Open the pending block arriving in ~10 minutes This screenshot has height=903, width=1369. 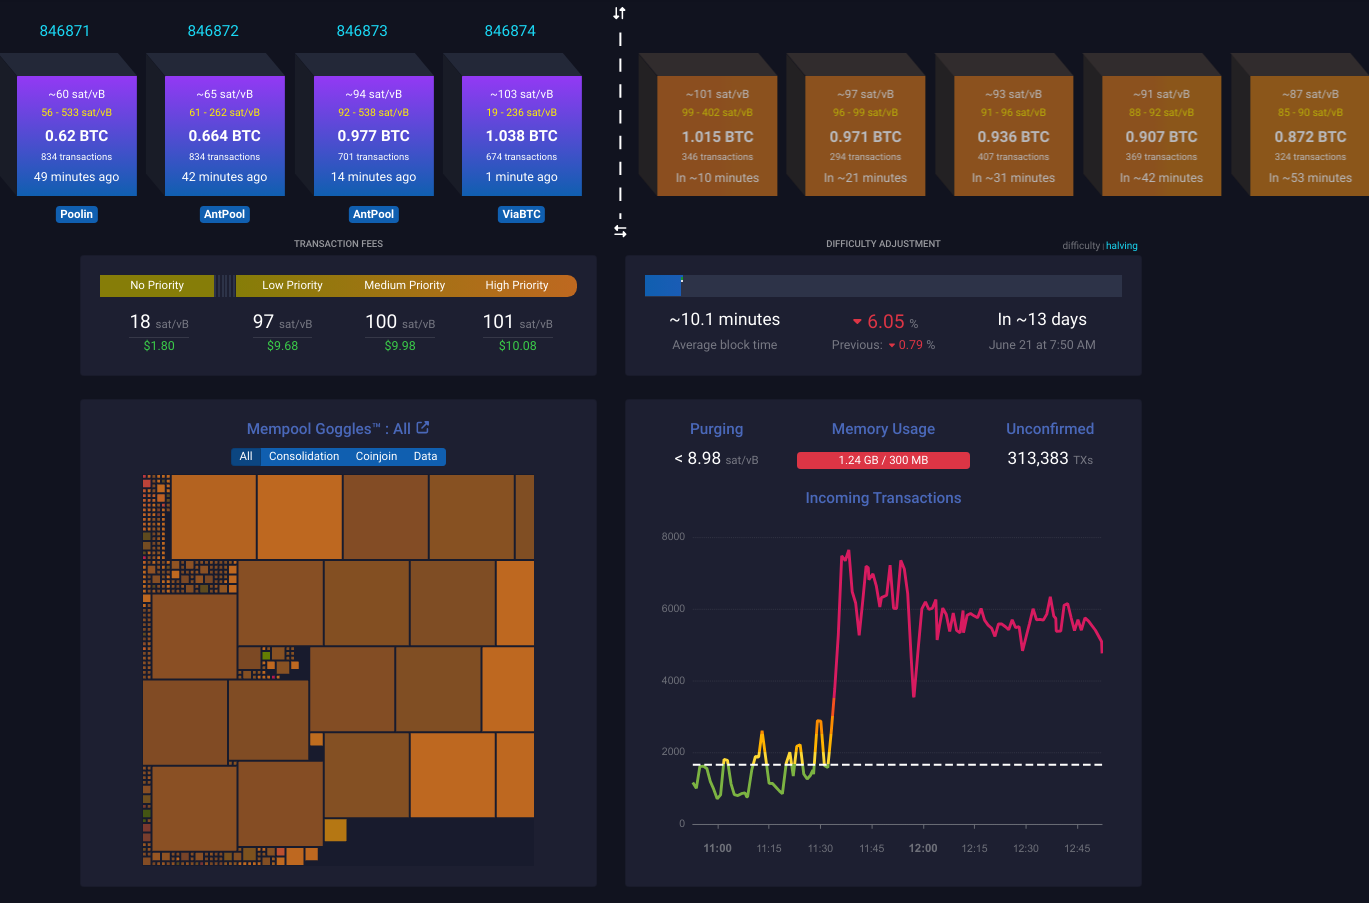coord(717,136)
